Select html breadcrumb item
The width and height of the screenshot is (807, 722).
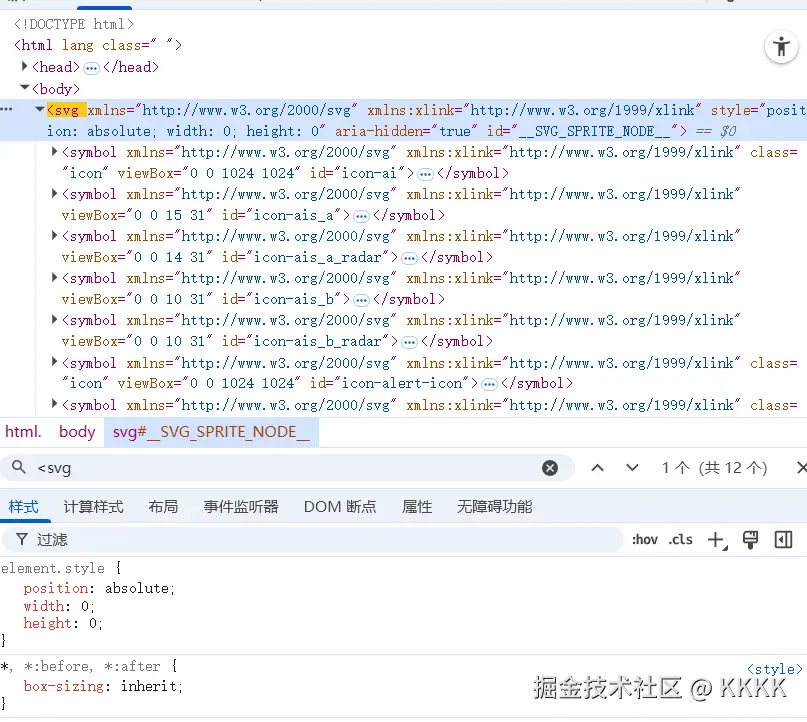coord(23,431)
